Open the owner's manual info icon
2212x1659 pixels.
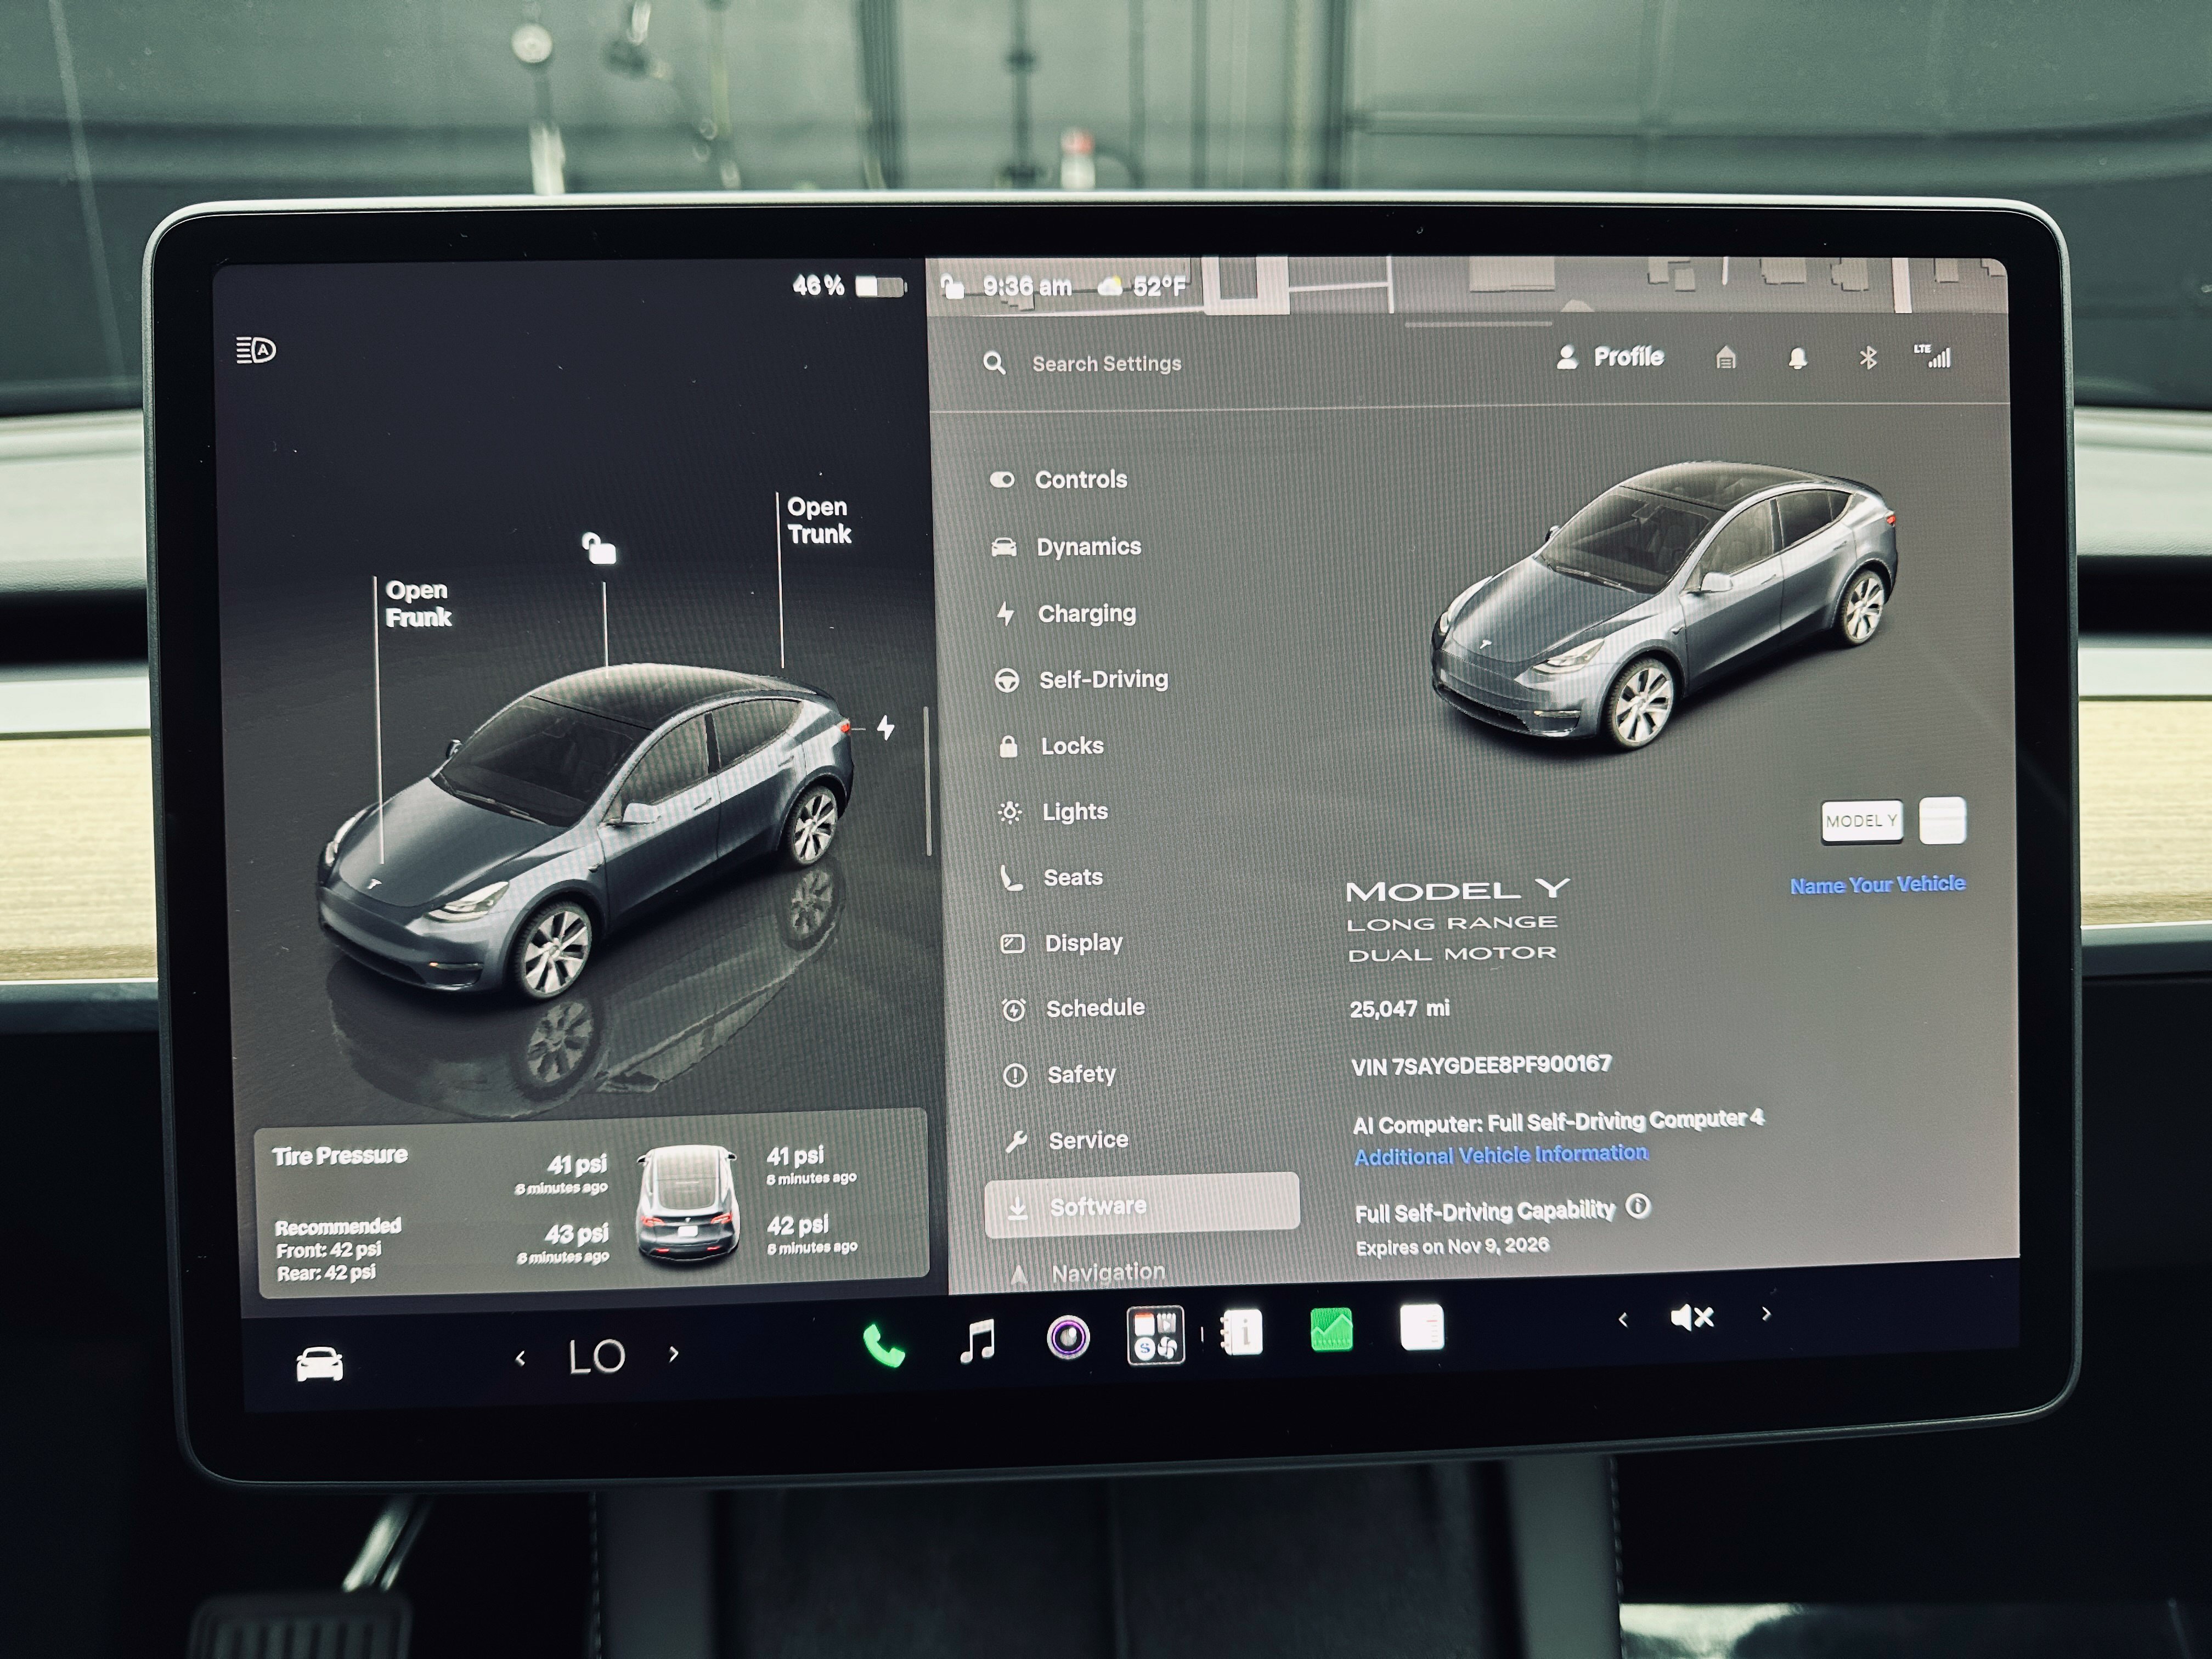click(x=1242, y=1333)
